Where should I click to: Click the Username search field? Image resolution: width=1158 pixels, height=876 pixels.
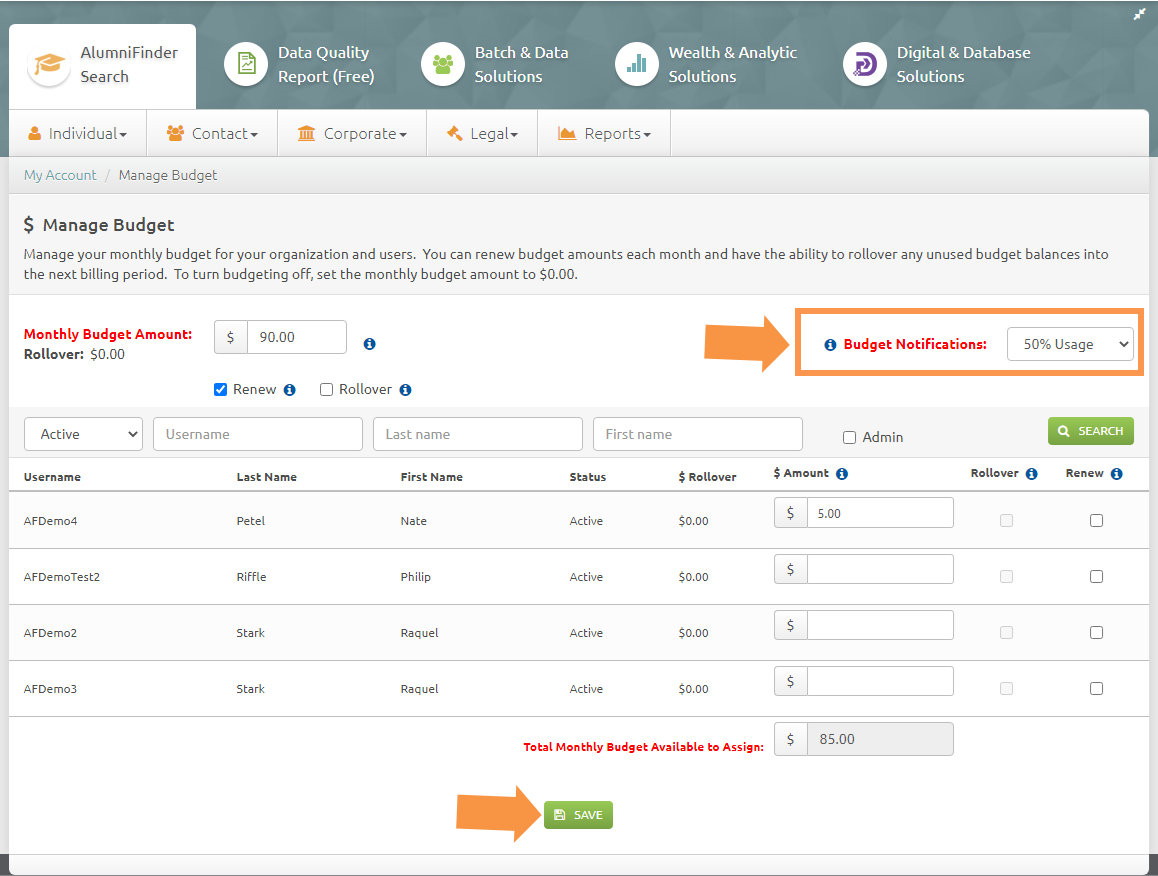[x=258, y=434]
